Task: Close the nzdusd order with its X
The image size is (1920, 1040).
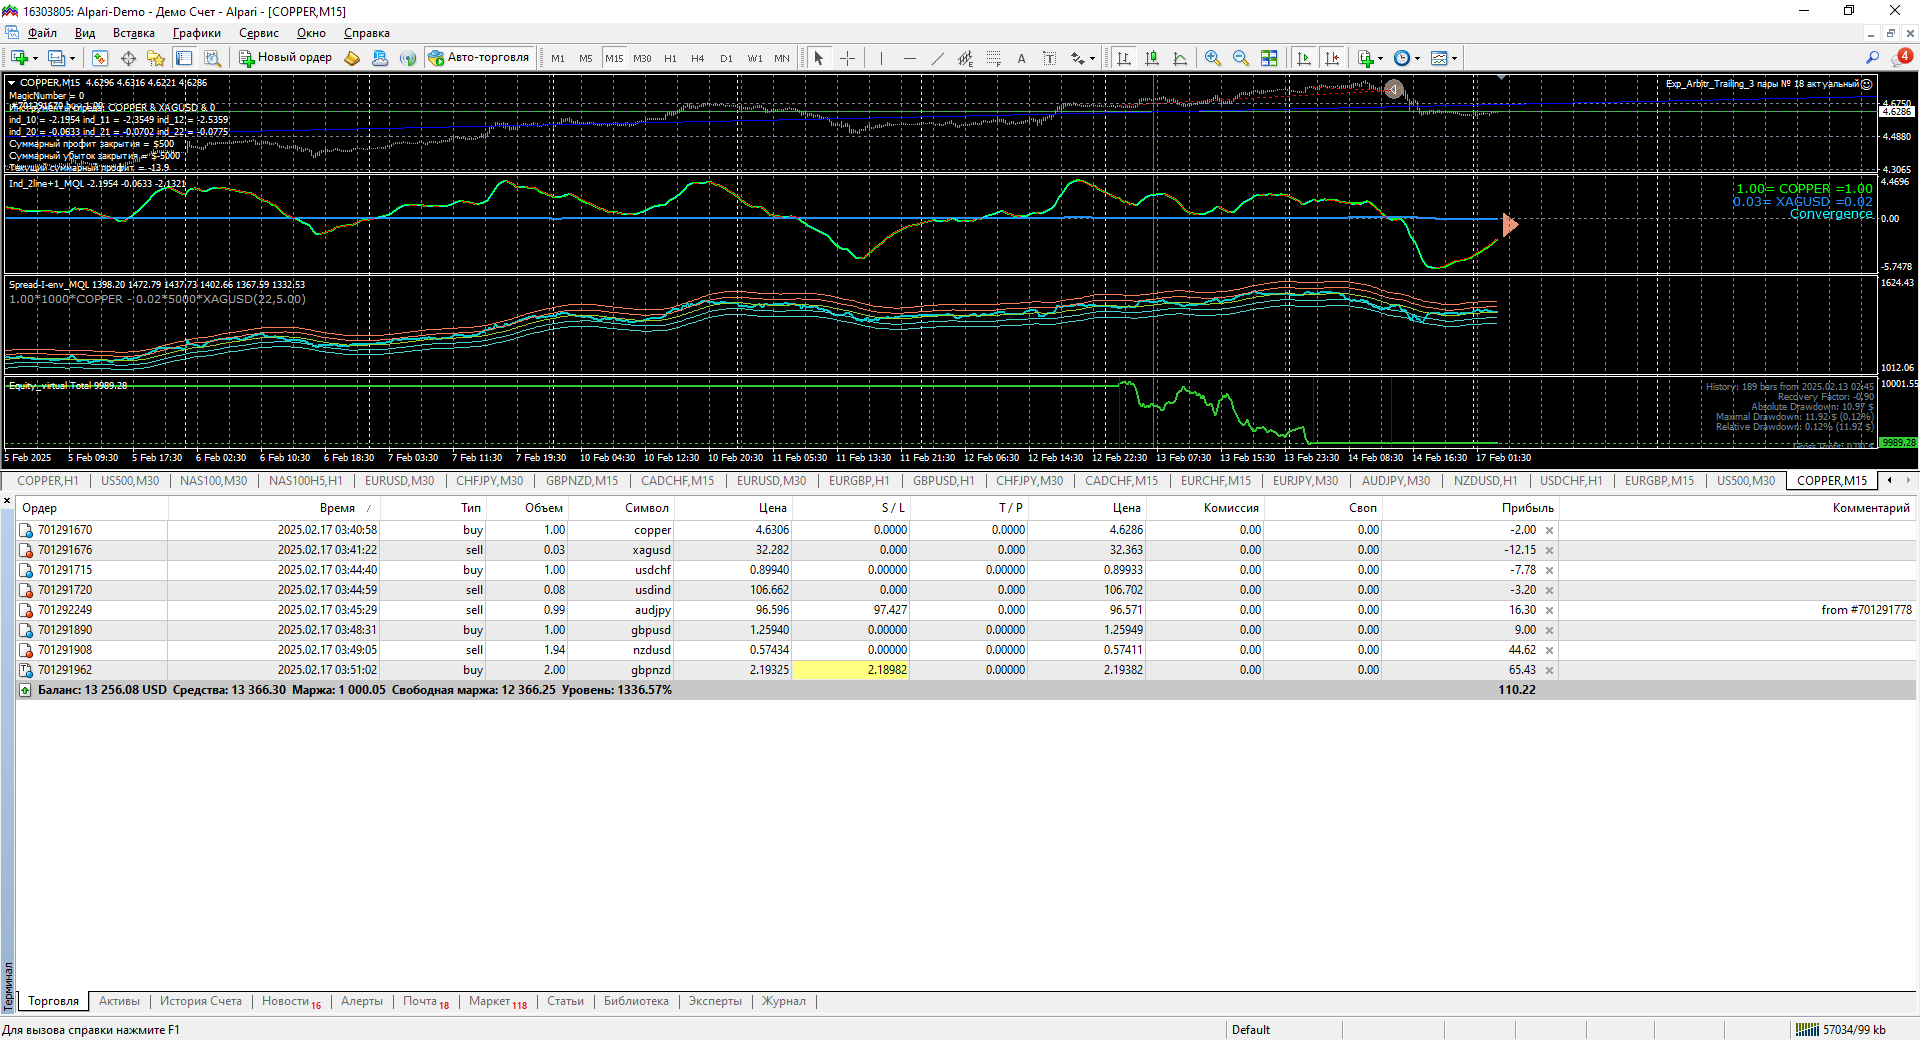Action: coord(1549,650)
